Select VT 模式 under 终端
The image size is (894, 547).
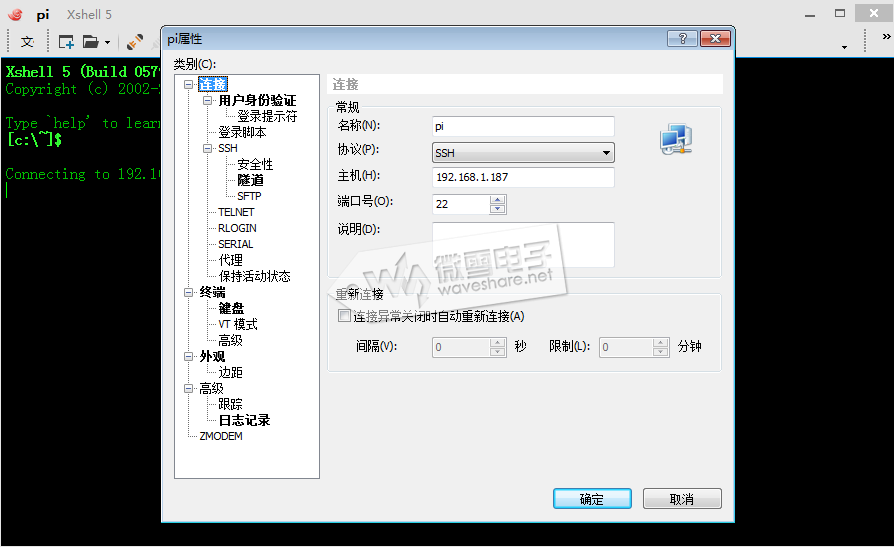(x=238, y=325)
